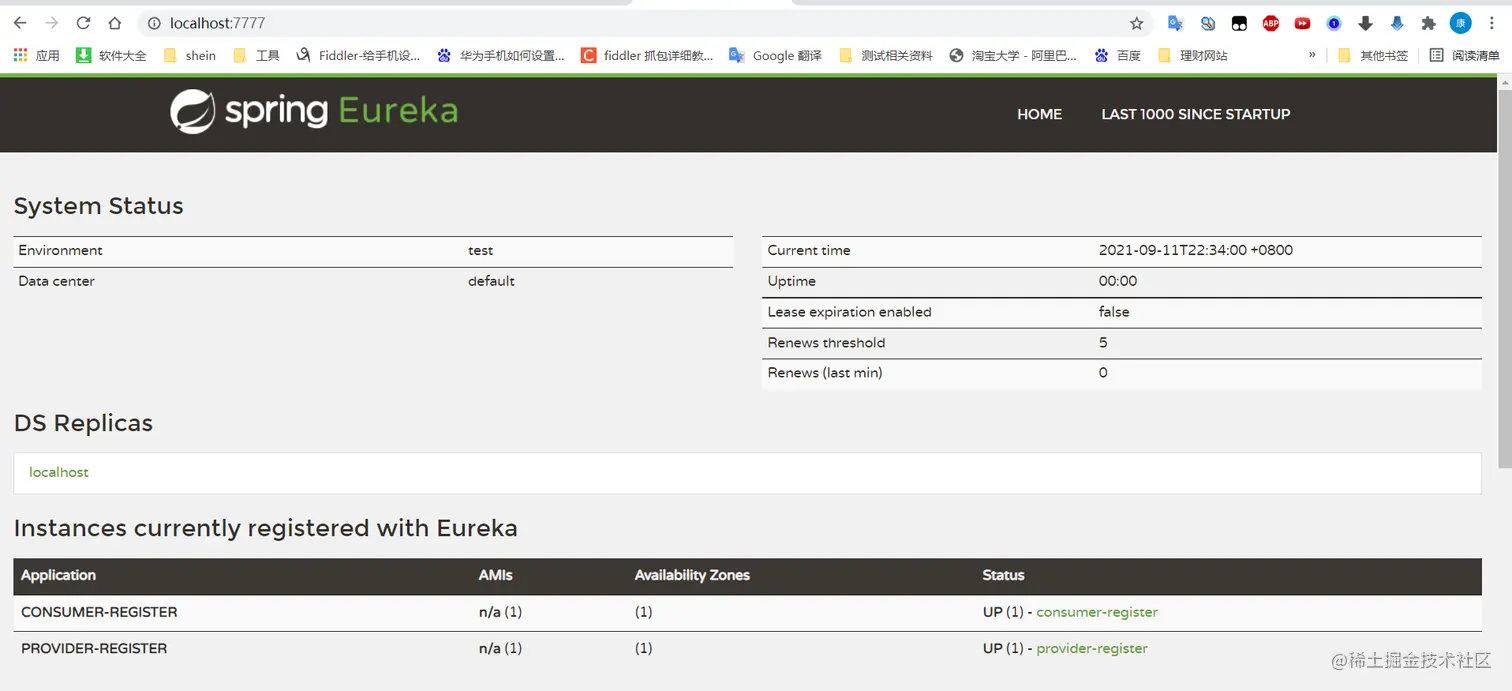Open the browser home page icon
Screen dimensions: 1512x691
115,23
